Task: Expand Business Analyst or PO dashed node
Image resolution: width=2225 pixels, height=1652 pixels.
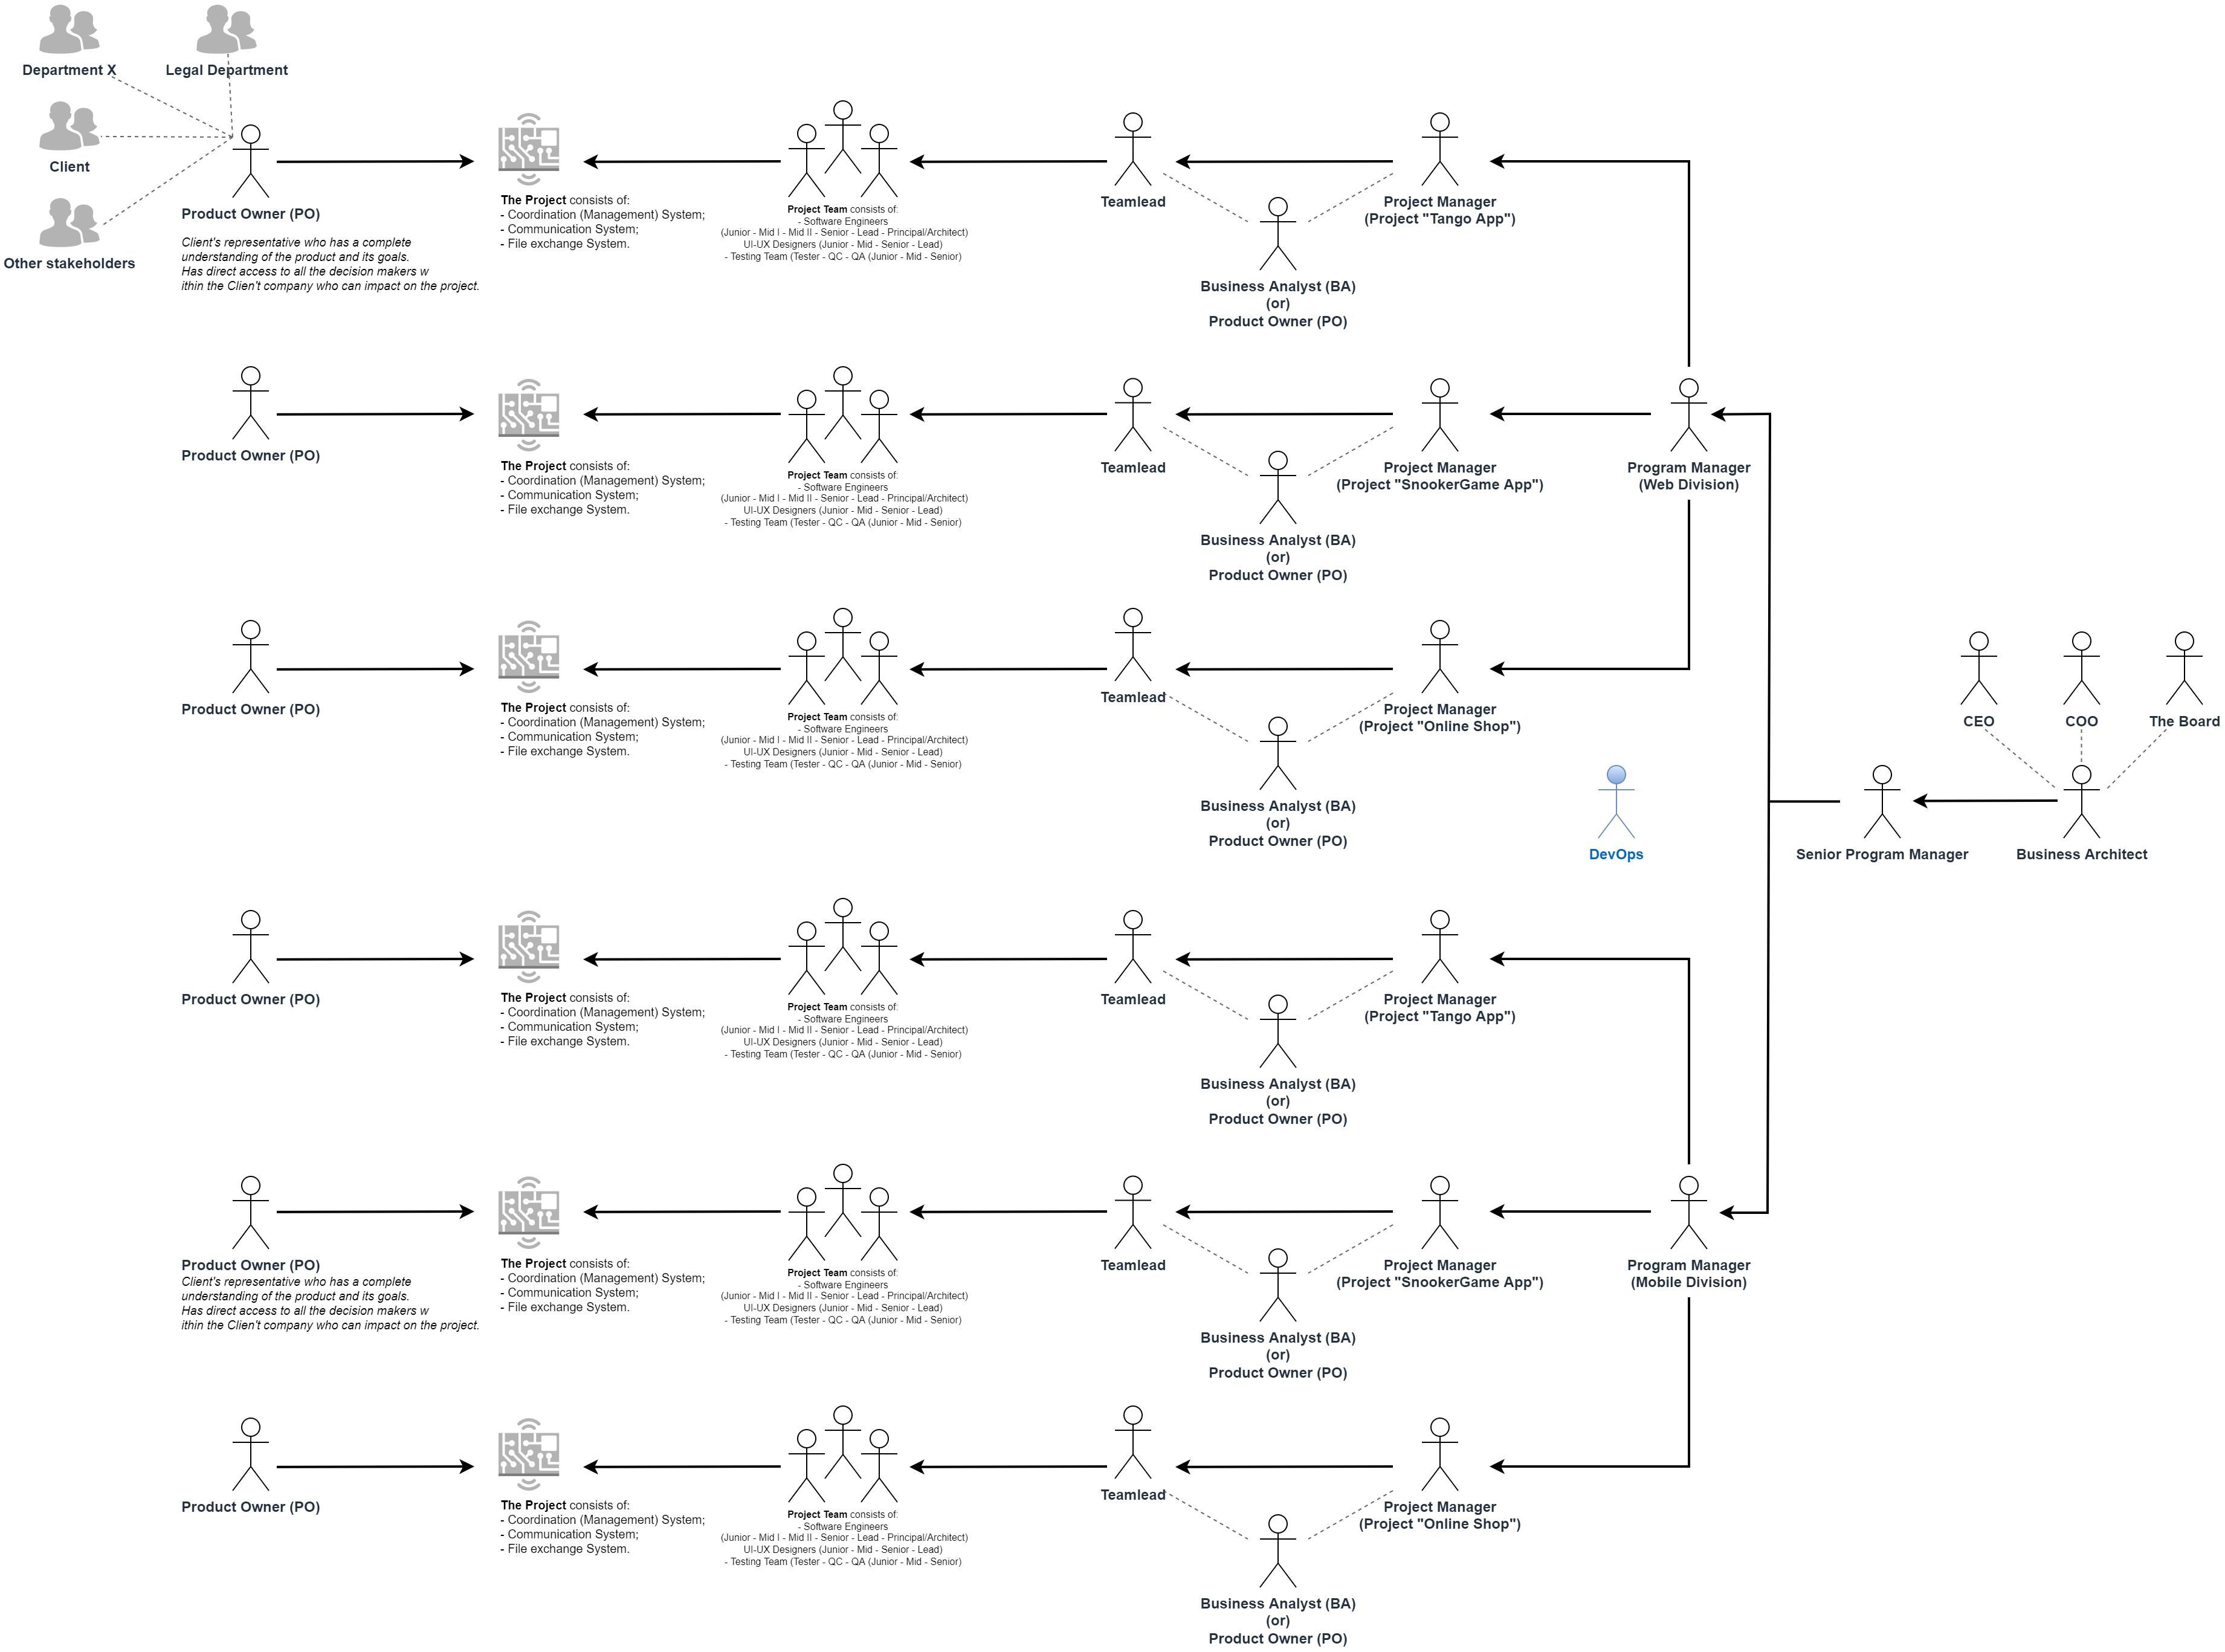Action: click(1277, 243)
